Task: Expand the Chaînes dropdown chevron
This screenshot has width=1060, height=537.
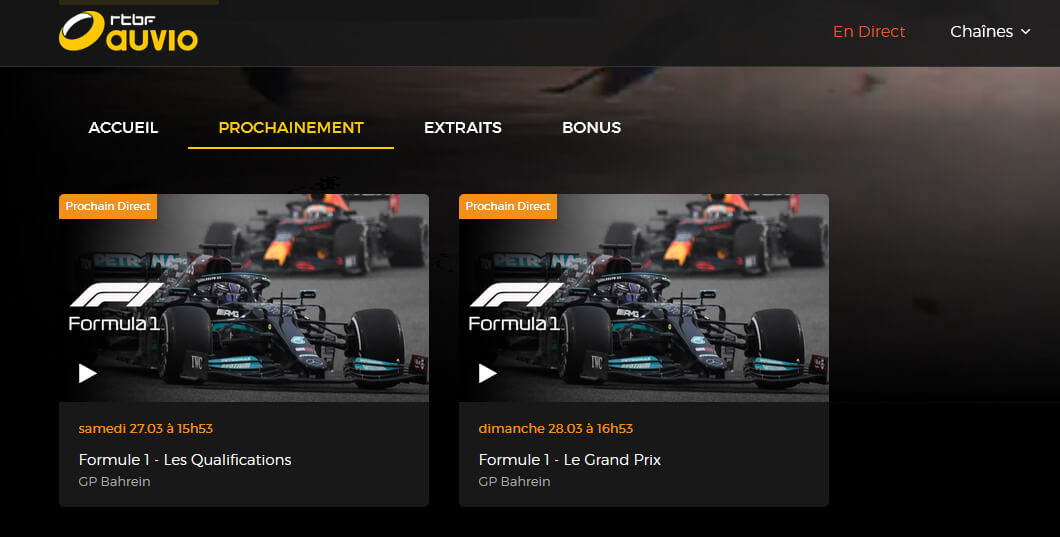Action: [1026, 32]
